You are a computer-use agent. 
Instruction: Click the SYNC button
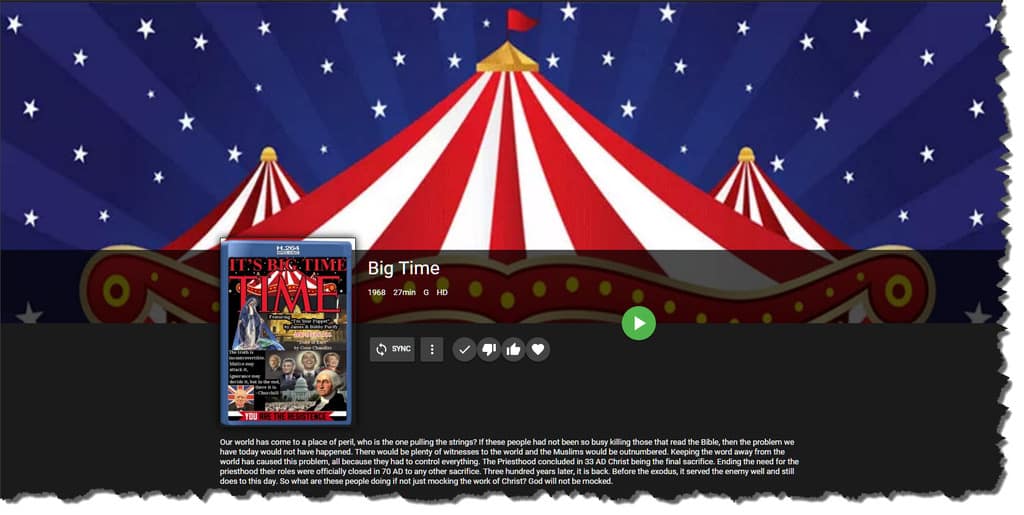pyautogui.click(x=392, y=349)
